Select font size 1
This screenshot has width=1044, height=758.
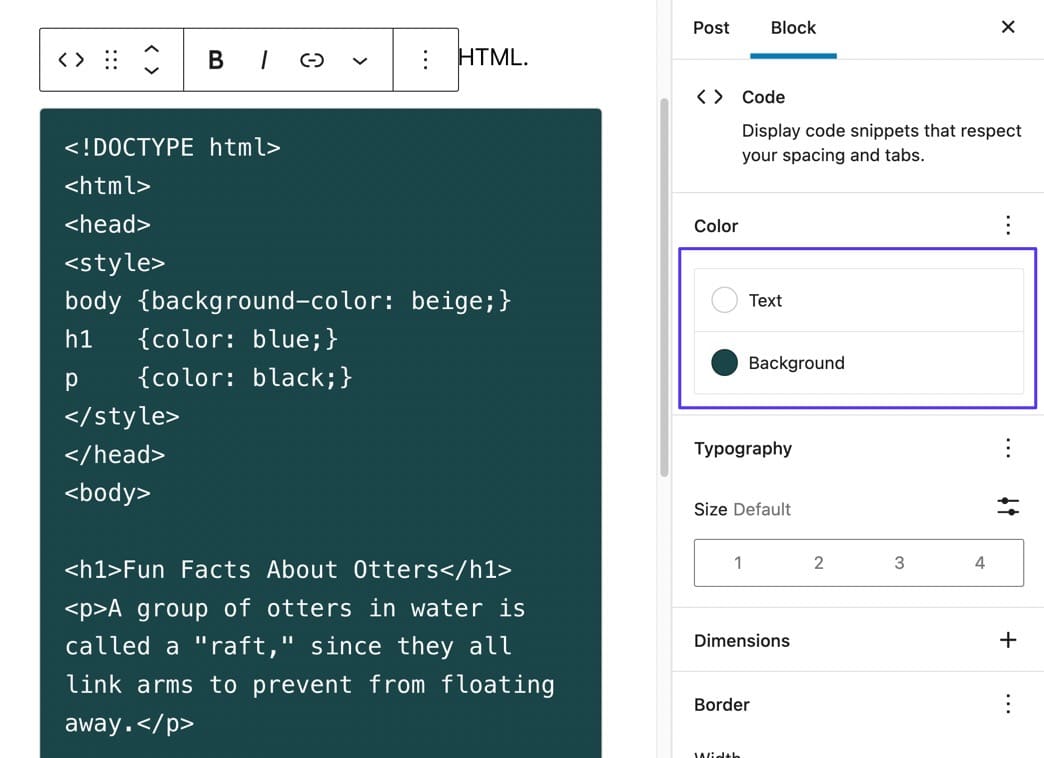click(x=737, y=563)
